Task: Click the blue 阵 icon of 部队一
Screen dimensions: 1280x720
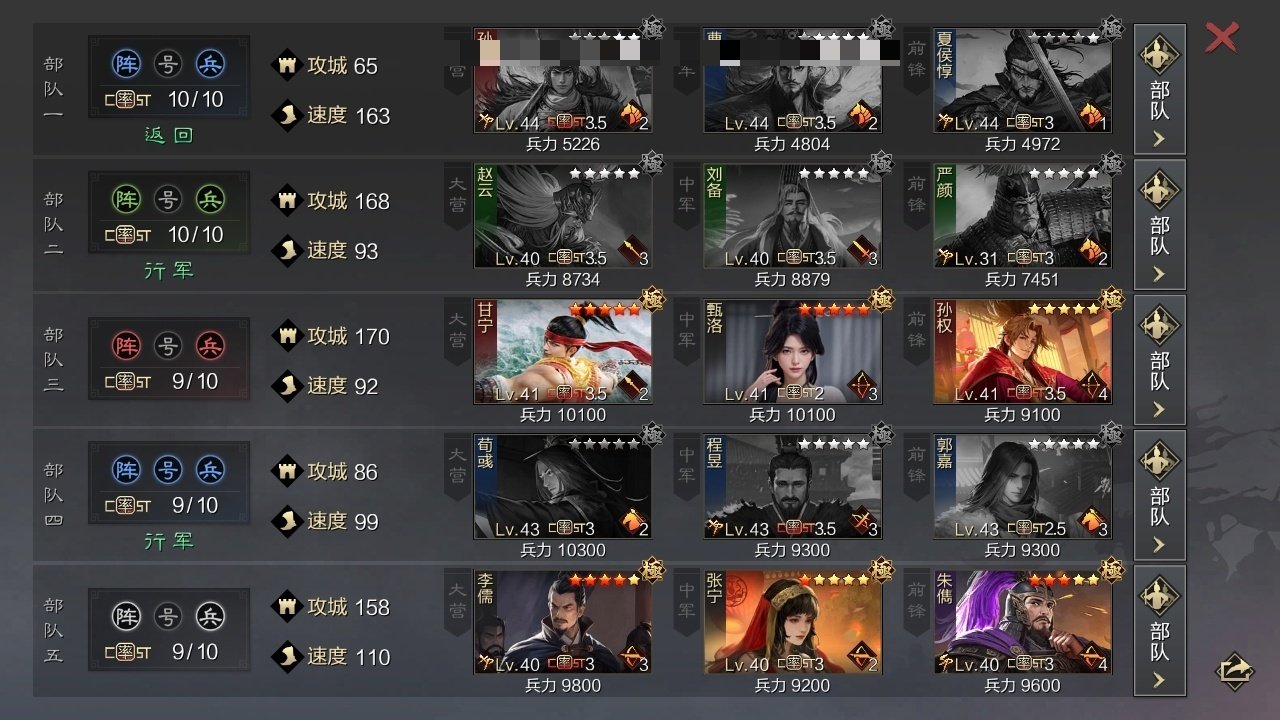Action: [126, 64]
